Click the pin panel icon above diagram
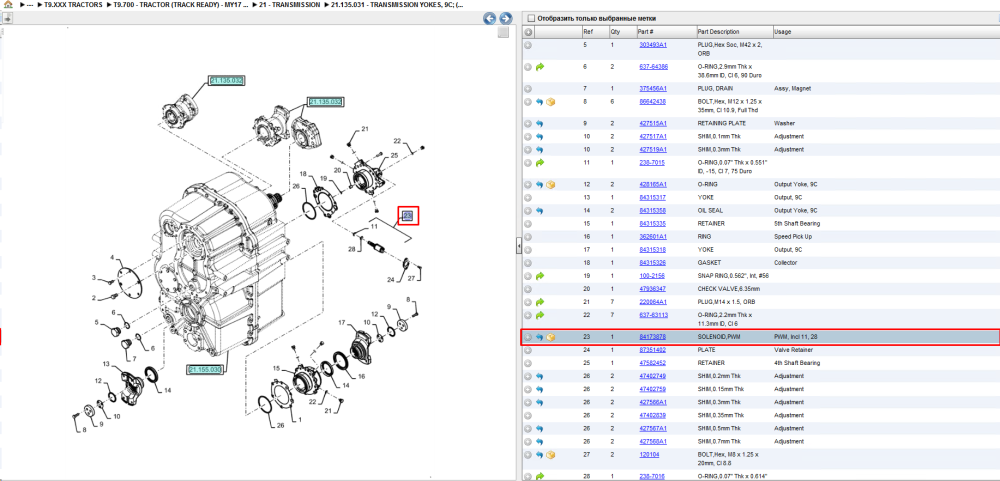This screenshot has width=1000, height=481. click(x=8, y=18)
